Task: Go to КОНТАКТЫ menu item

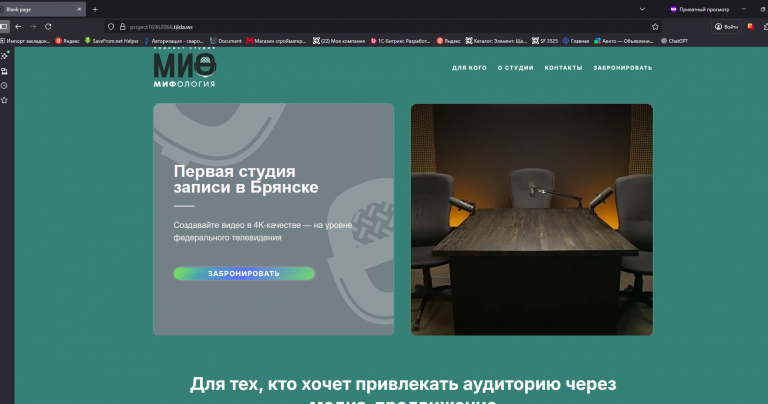Action: click(x=563, y=68)
